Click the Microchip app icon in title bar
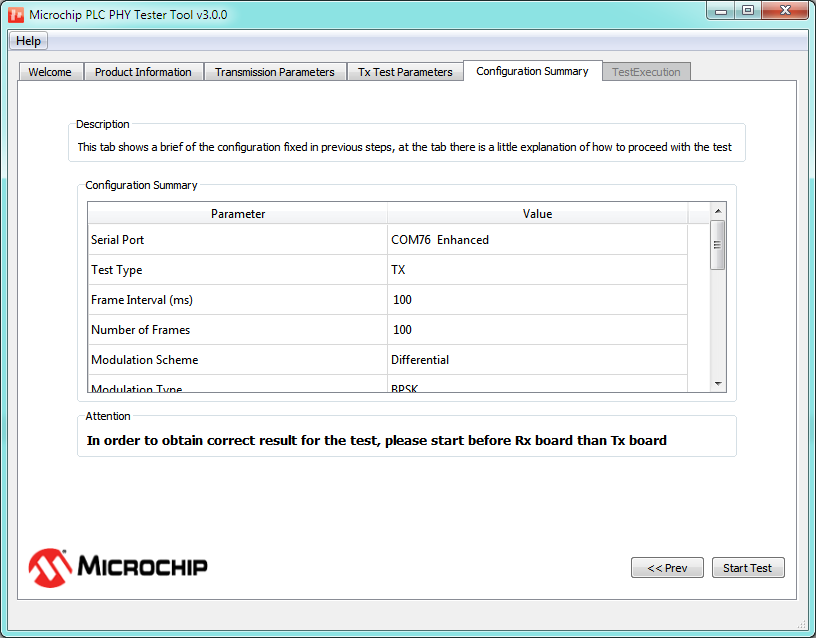The height and width of the screenshot is (638, 816). [16, 14]
